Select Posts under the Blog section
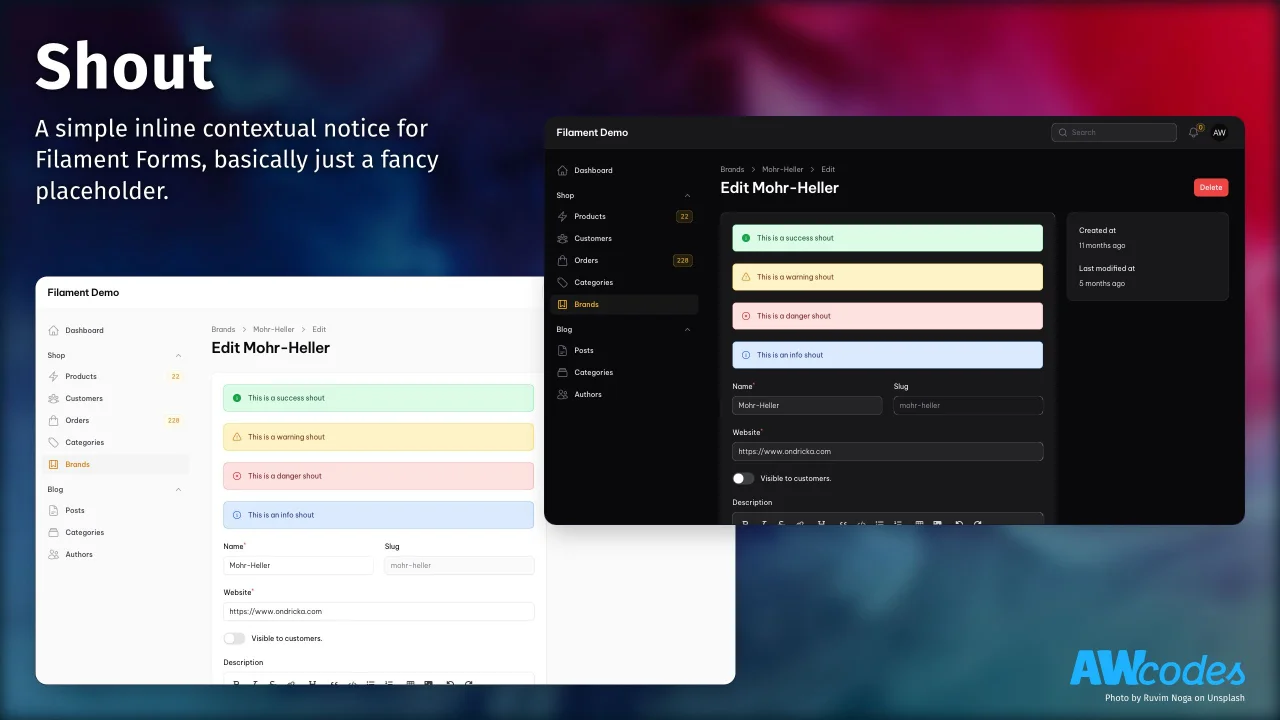 point(585,350)
